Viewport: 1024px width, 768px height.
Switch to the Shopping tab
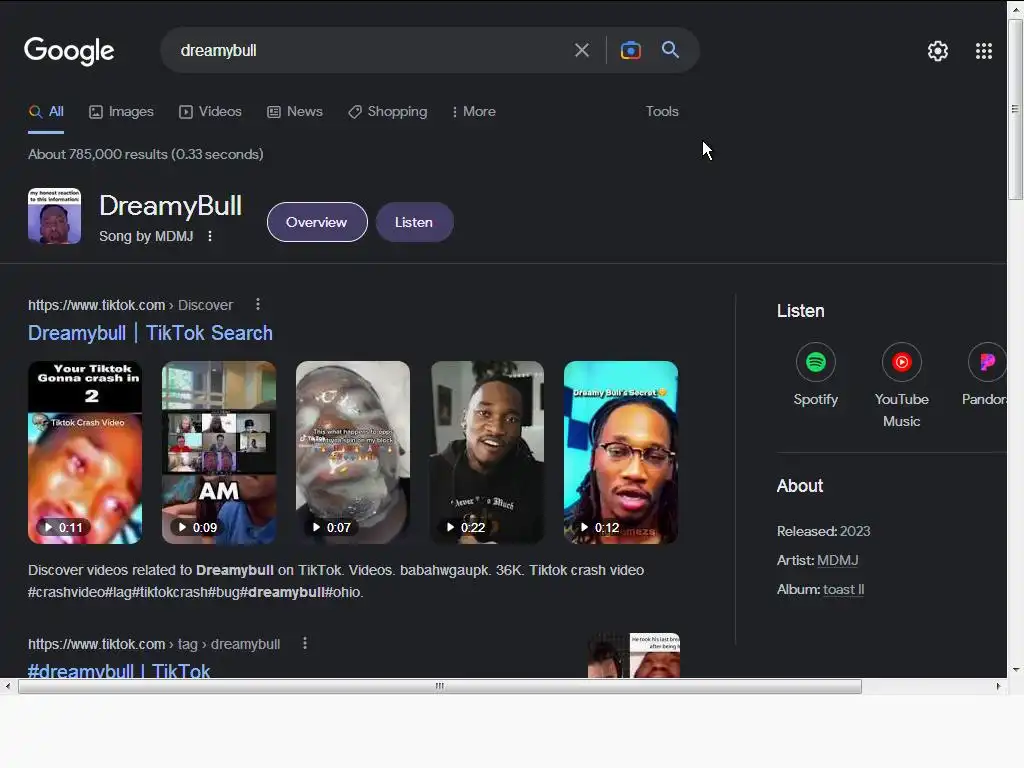point(388,112)
